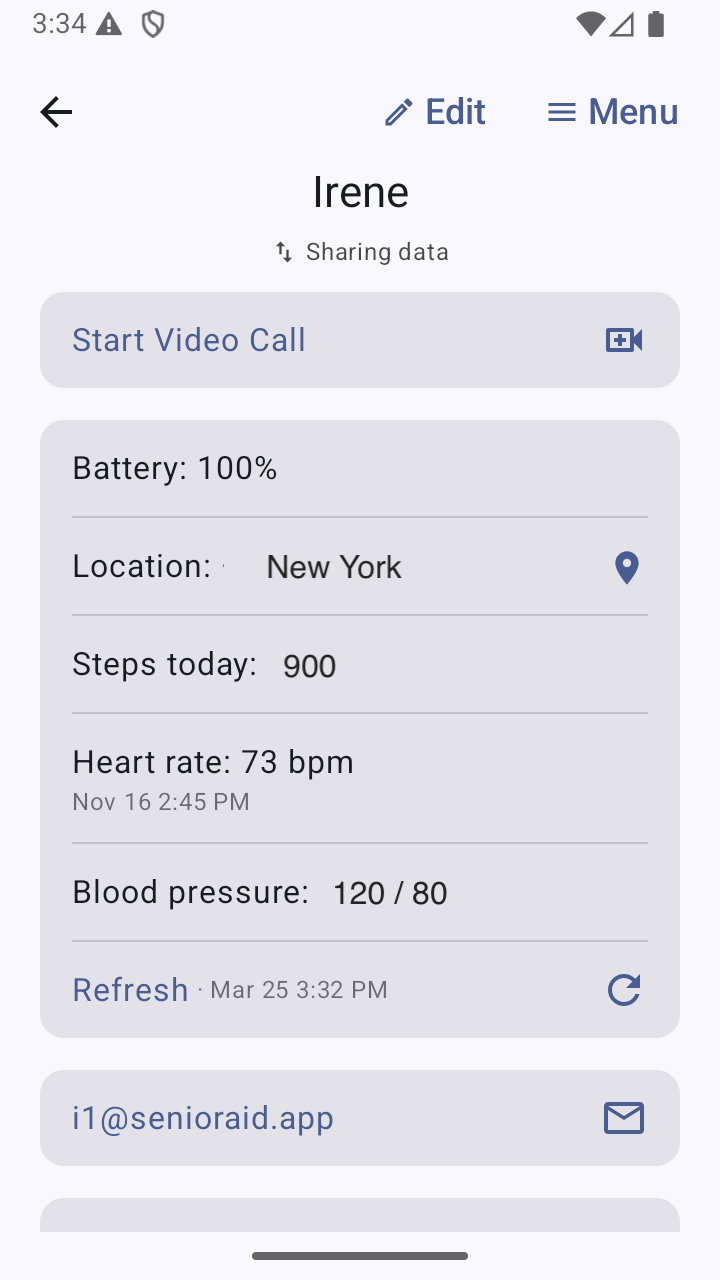Tap the warning triangle in status bar
This screenshot has height=1280, width=720.
(x=109, y=25)
